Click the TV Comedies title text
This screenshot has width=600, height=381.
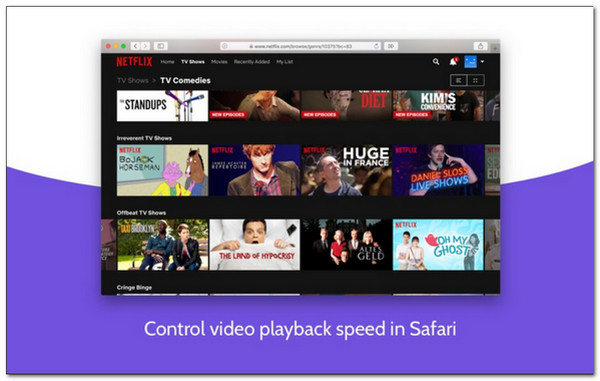click(x=185, y=80)
